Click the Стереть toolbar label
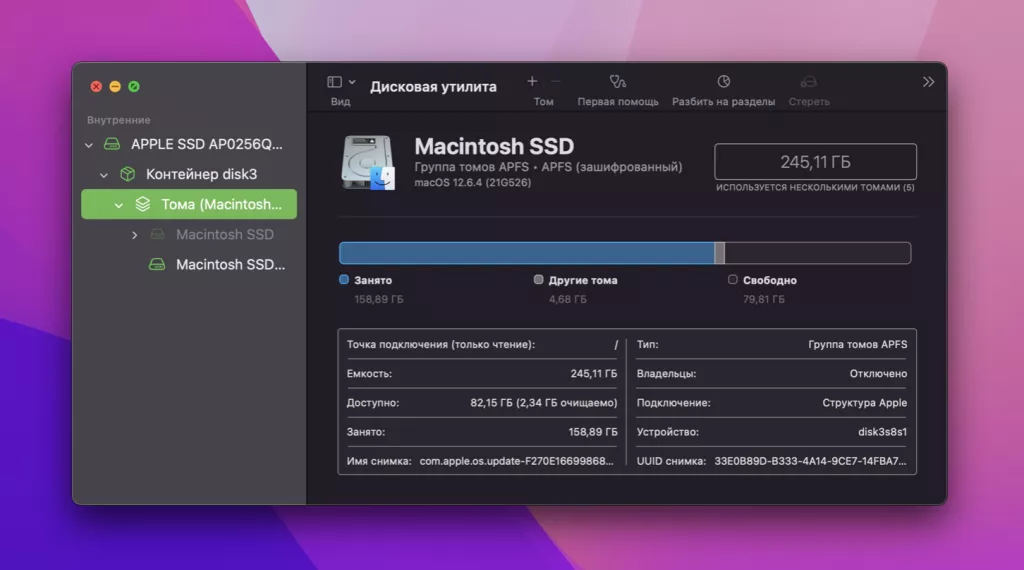 [809, 102]
